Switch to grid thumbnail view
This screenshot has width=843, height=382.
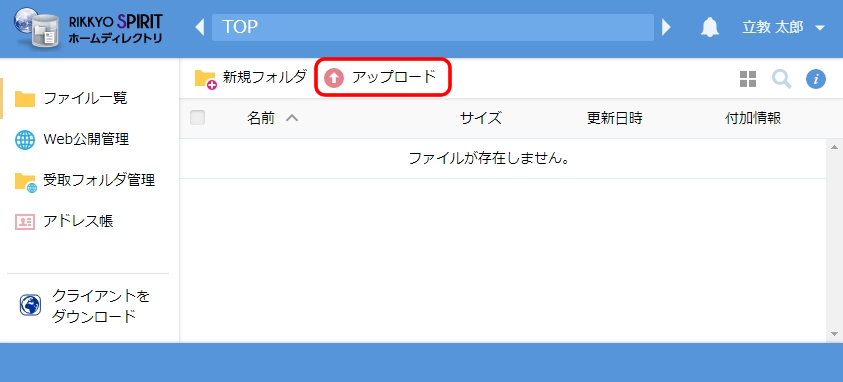(748, 79)
